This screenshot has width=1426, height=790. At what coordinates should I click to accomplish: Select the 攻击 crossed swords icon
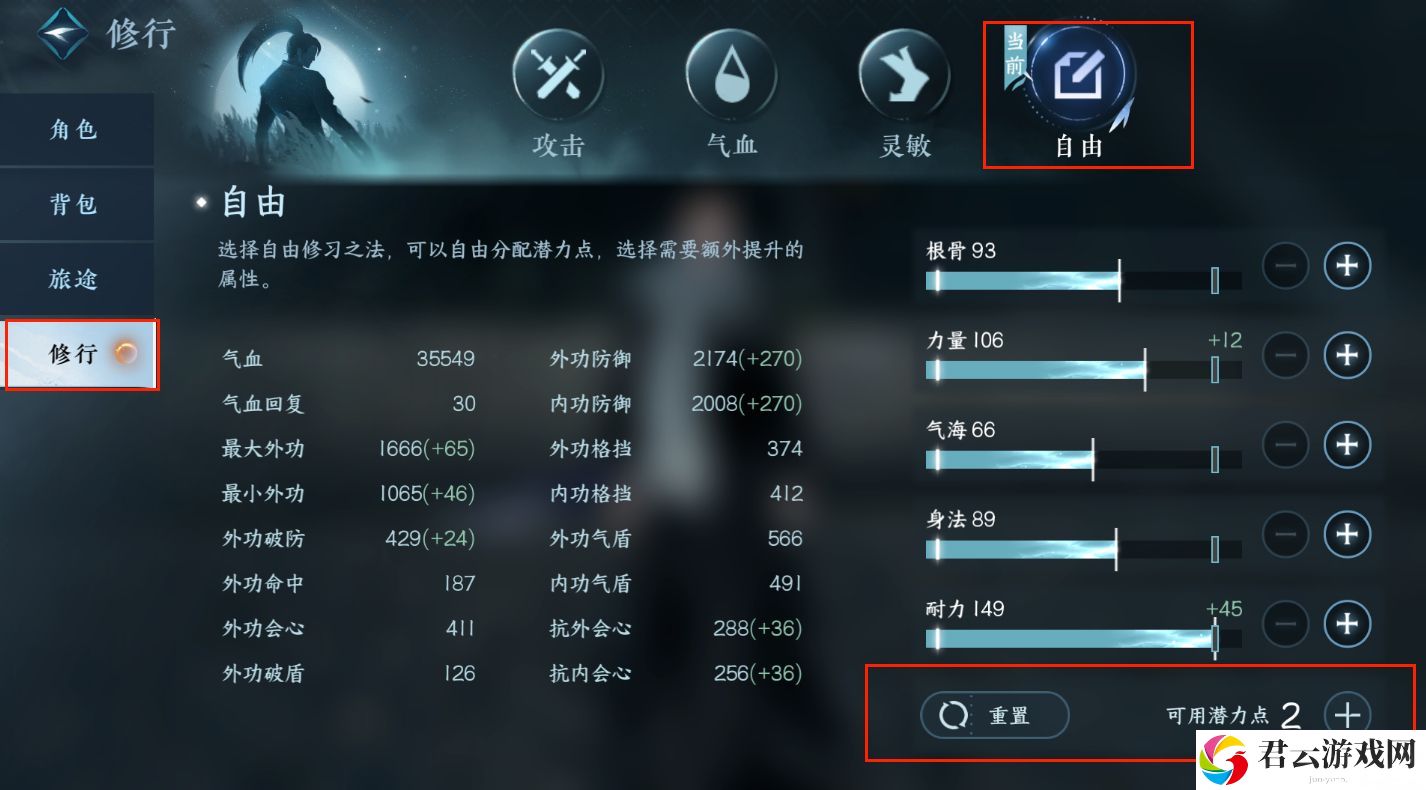tap(558, 75)
